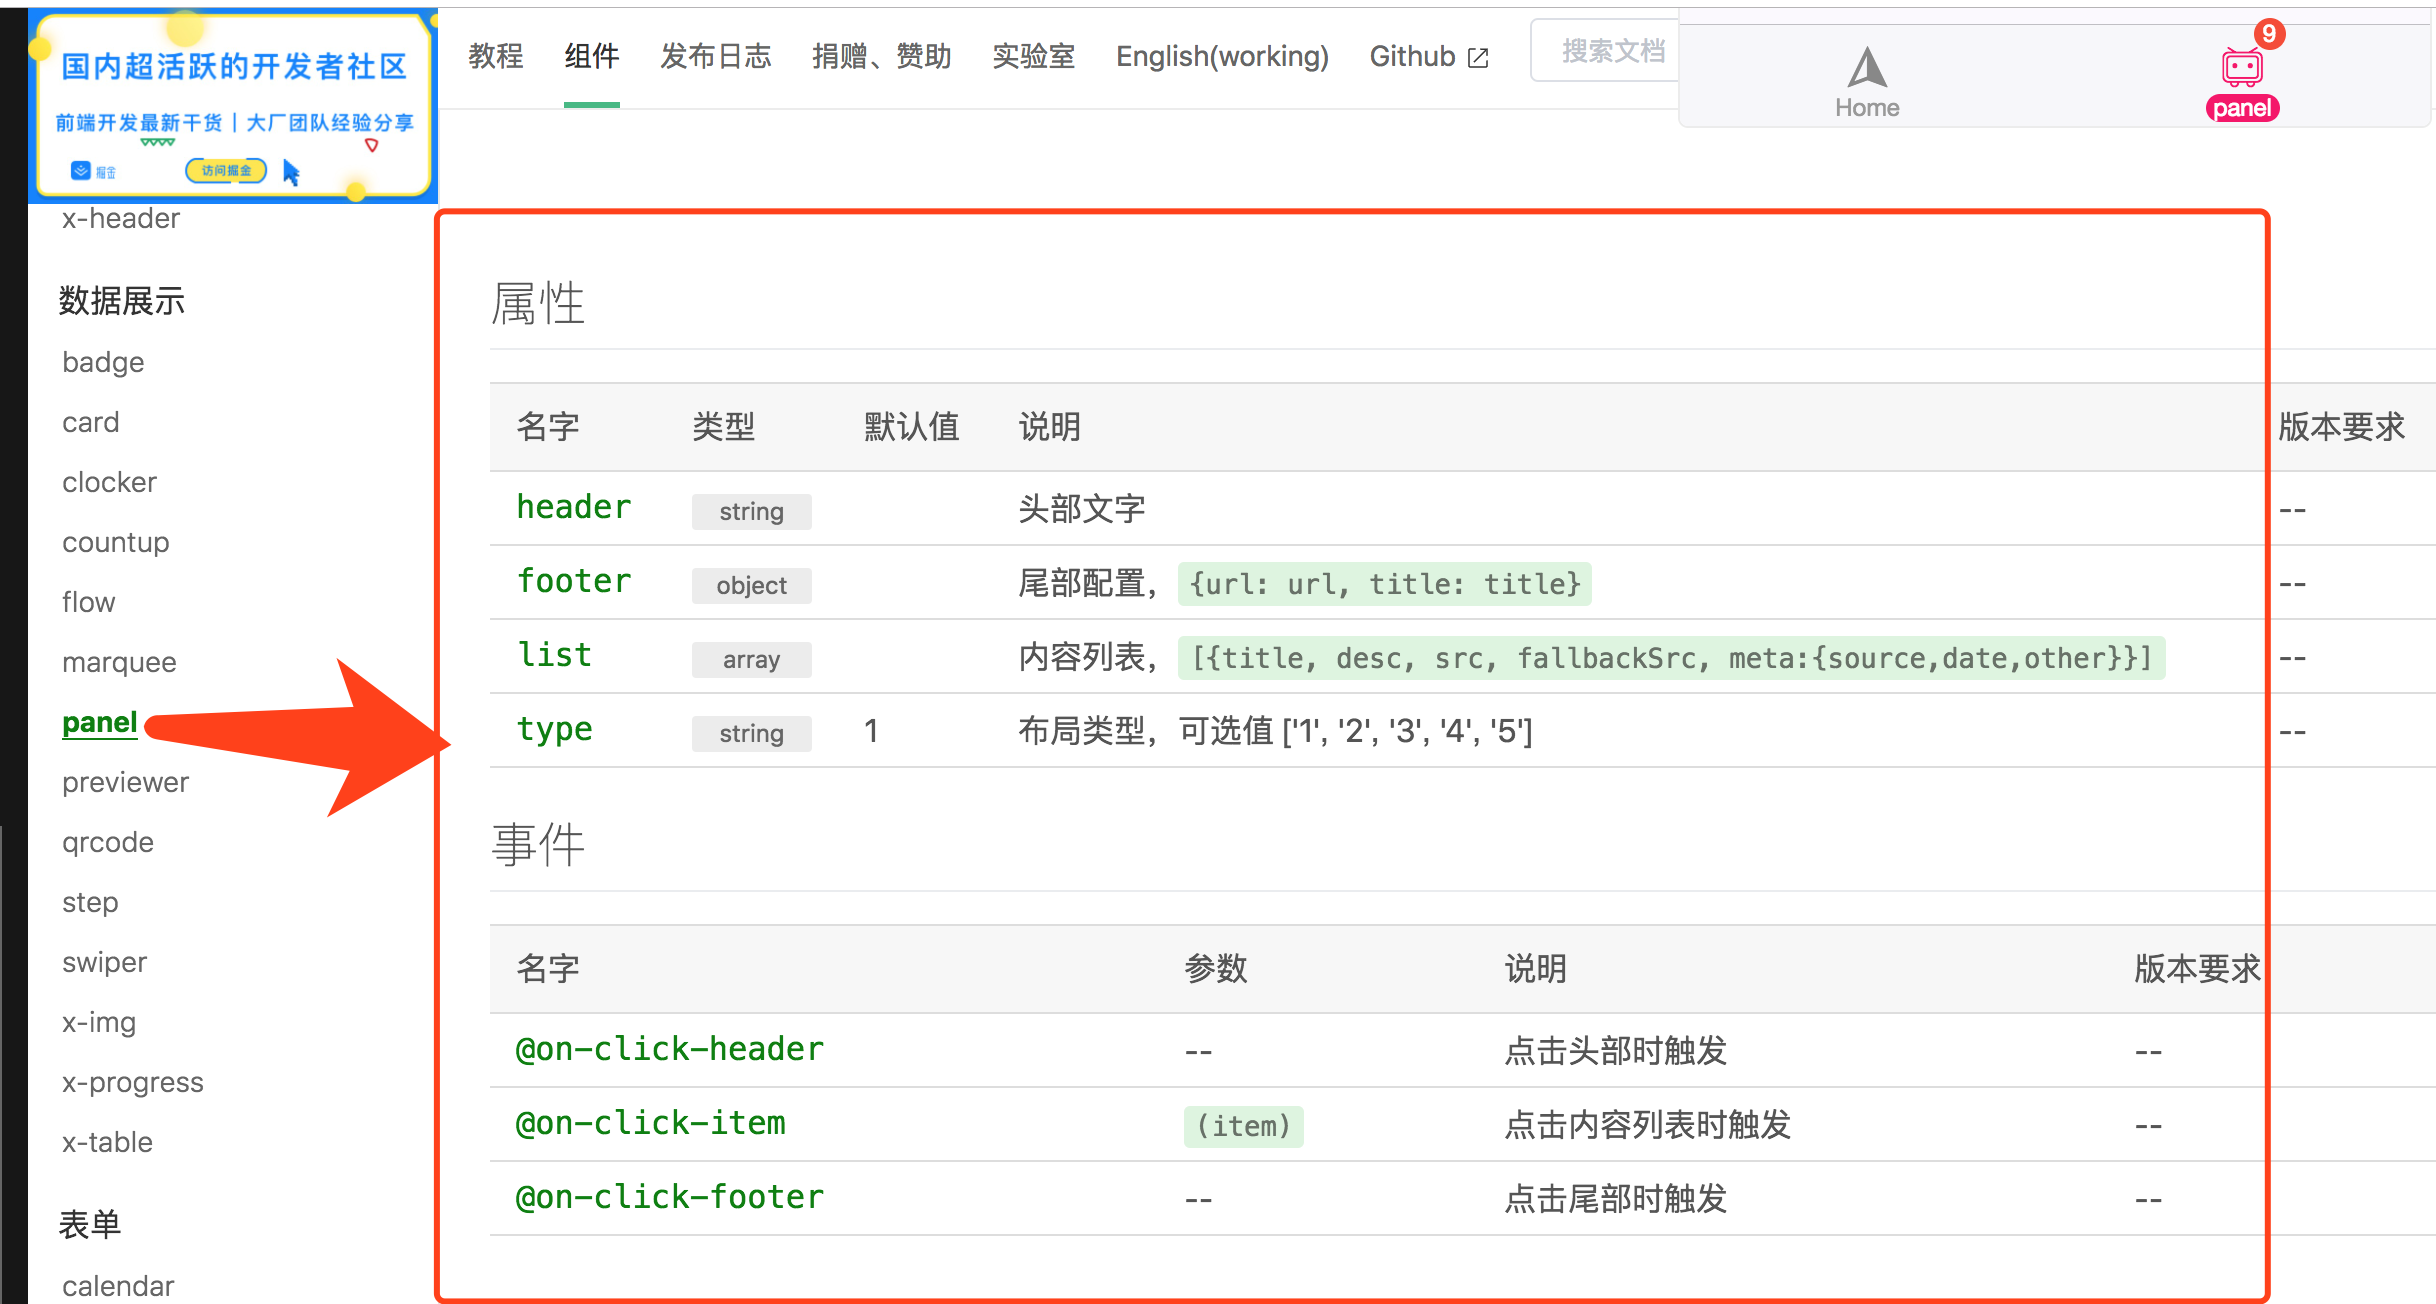Open the 发布日志 menu item
Viewport: 2436px width, 1304px height.
pyautogui.click(x=715, y=57)
